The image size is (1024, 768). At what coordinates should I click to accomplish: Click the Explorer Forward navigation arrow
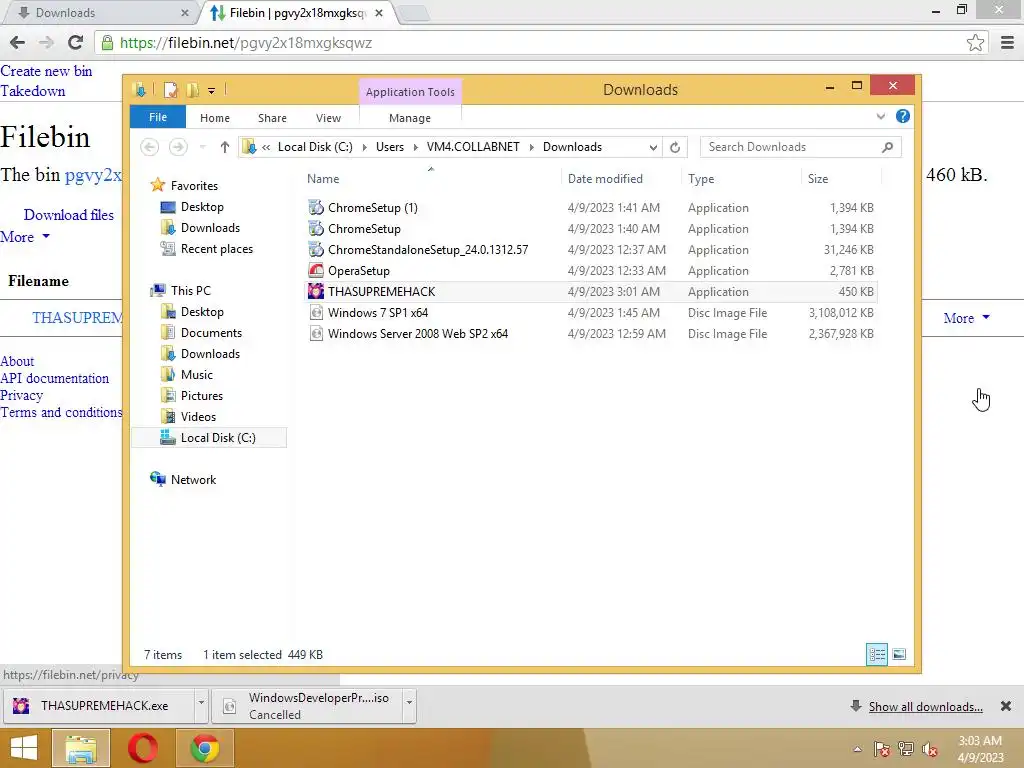(178, 147)
